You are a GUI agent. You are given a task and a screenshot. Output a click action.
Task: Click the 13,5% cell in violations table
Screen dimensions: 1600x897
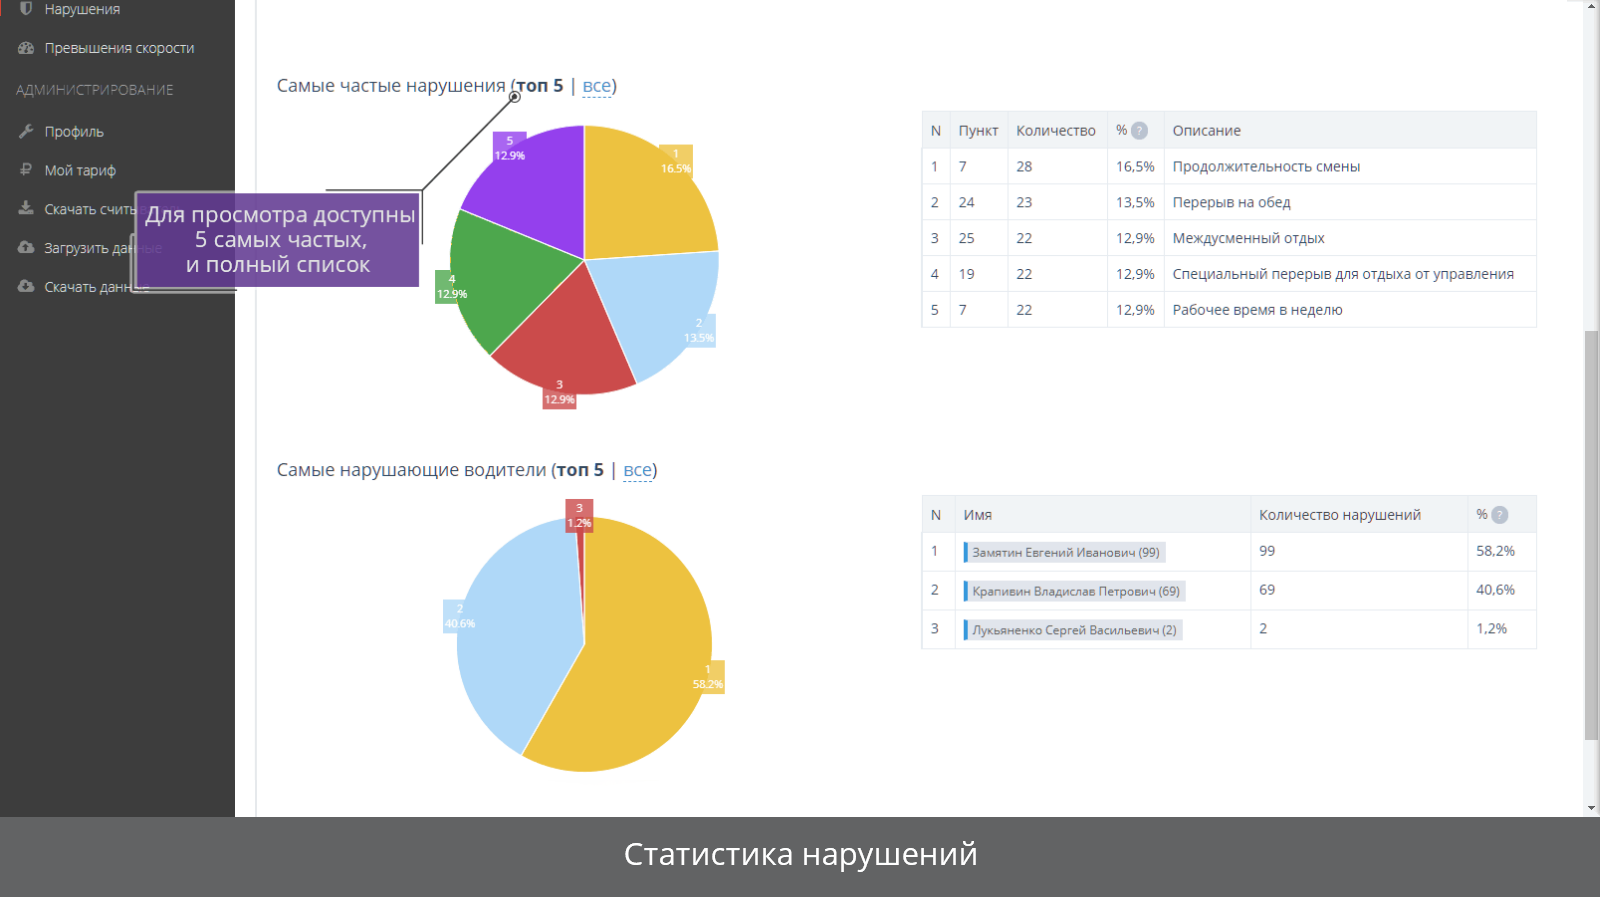pyautogui.click(x=1135, y=203)
